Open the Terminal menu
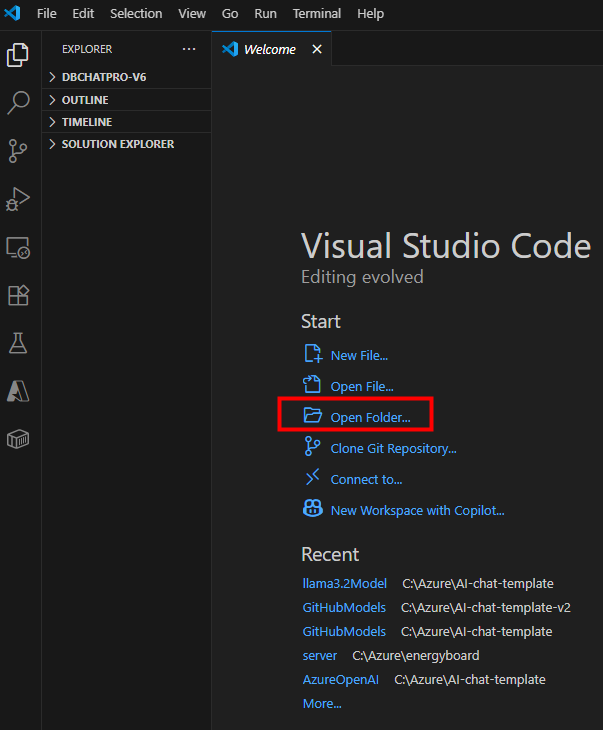Screen dimensions: 603x730 (317, 14)
